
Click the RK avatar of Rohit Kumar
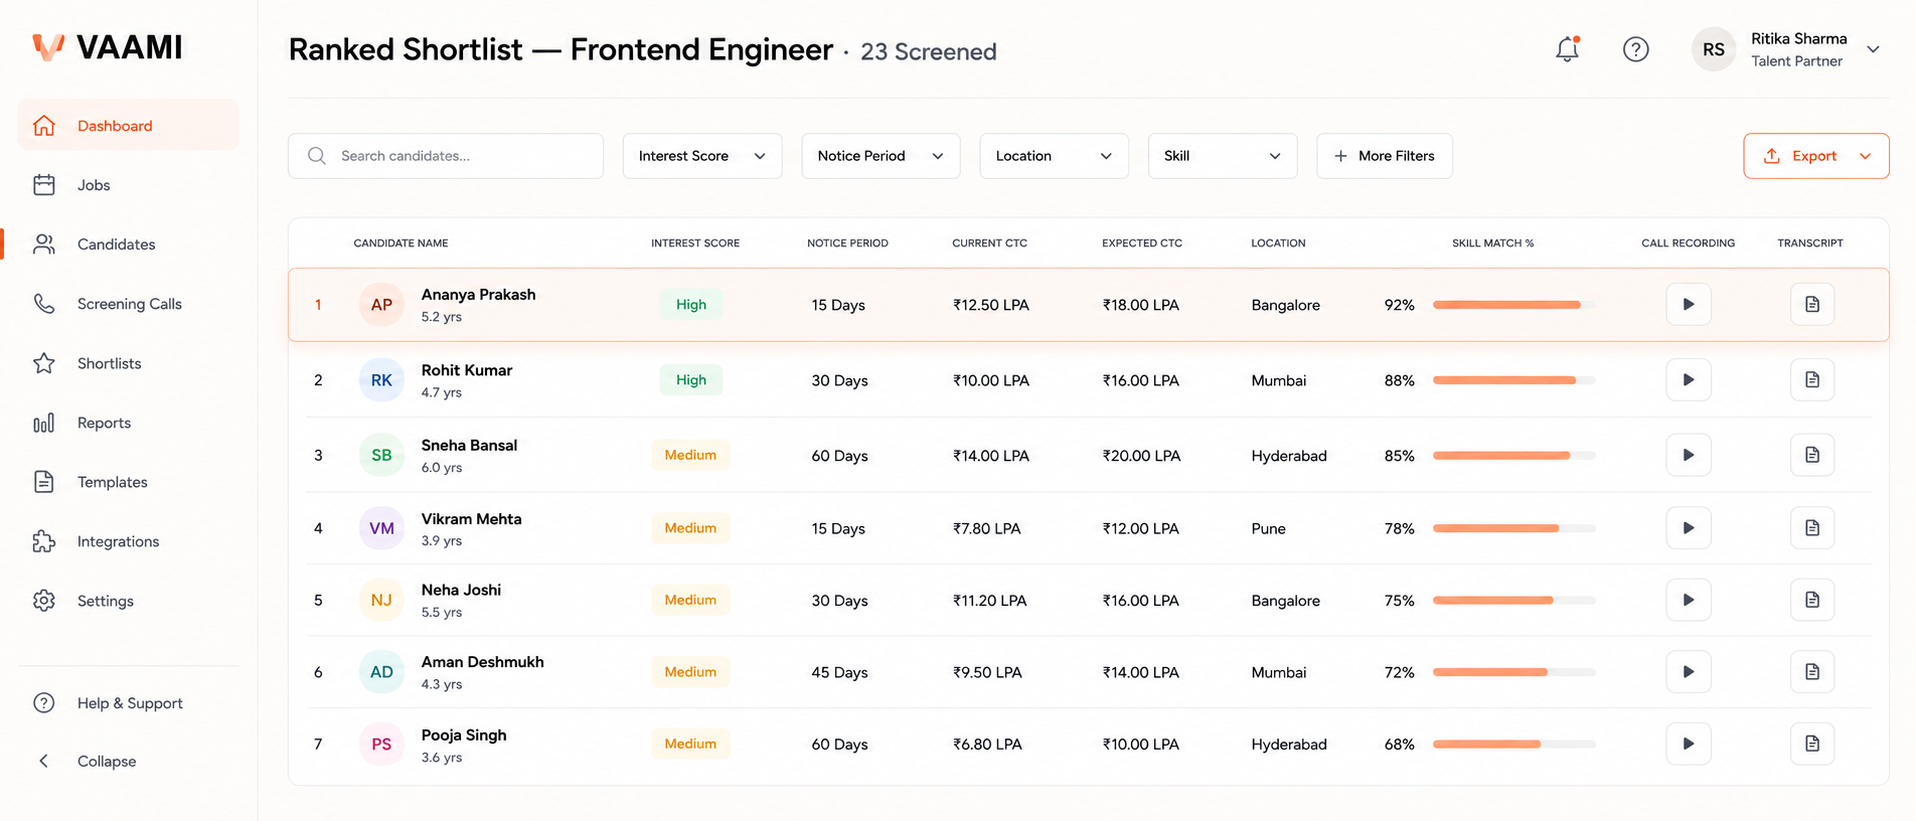(382, 380)
